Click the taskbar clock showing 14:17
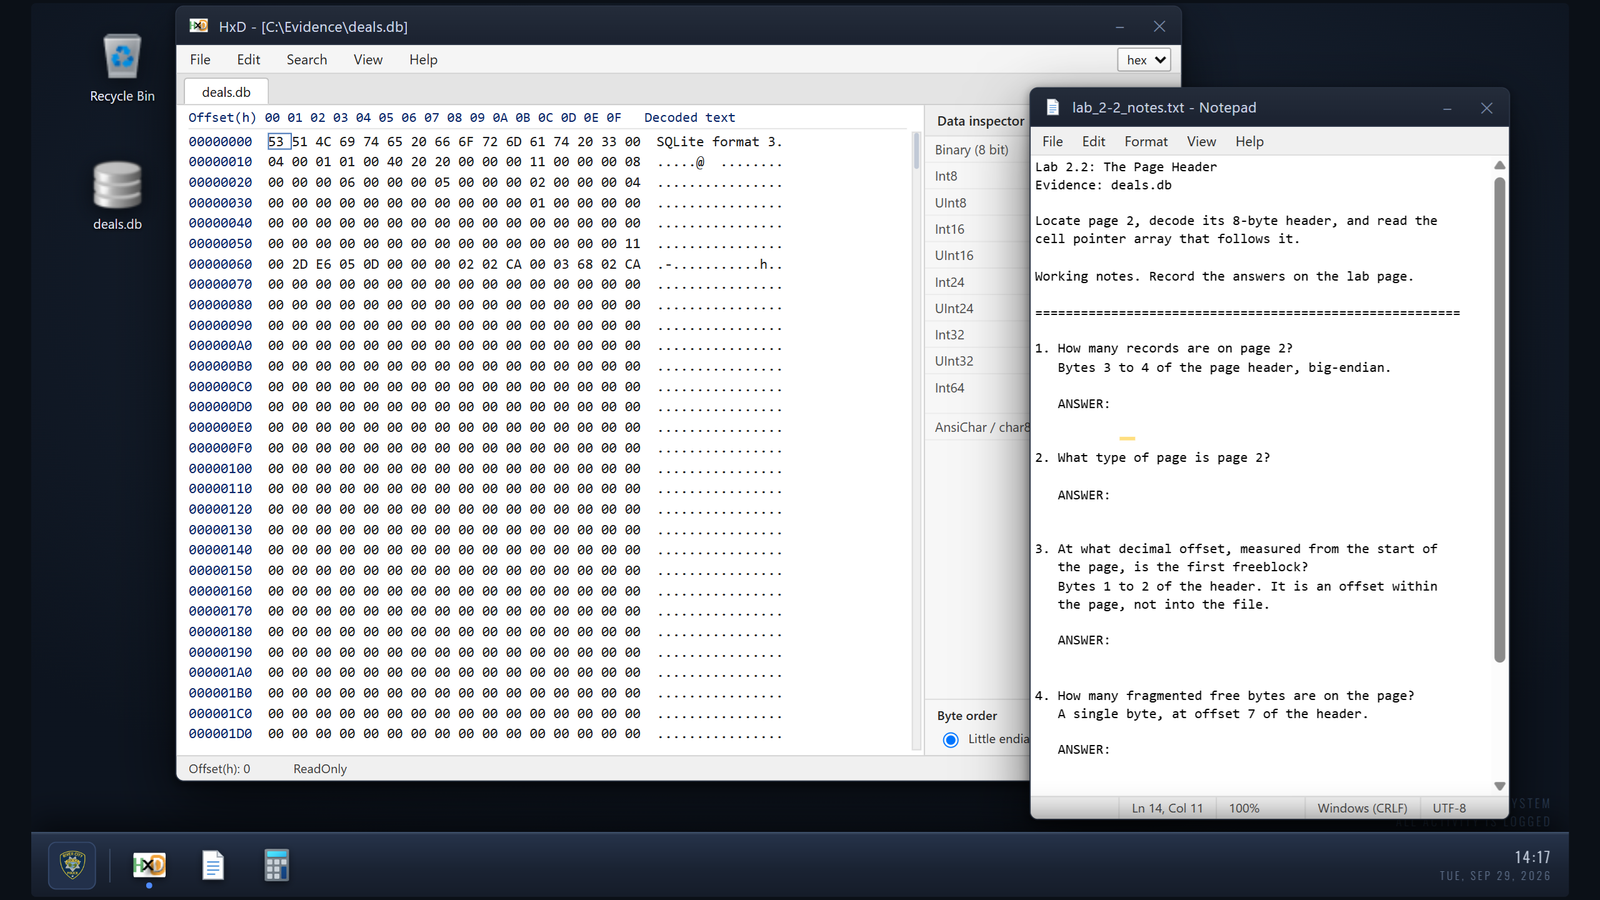This screenshot has height=900, width=1600. point(1532,857)
